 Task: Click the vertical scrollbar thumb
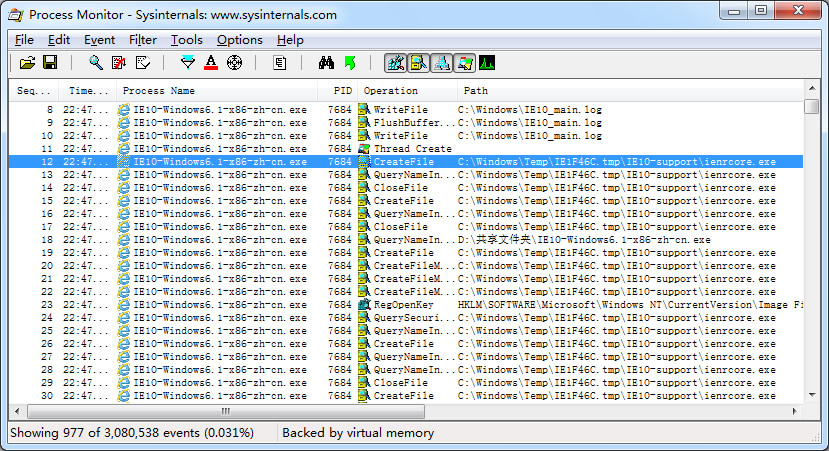tap(812, 106)
